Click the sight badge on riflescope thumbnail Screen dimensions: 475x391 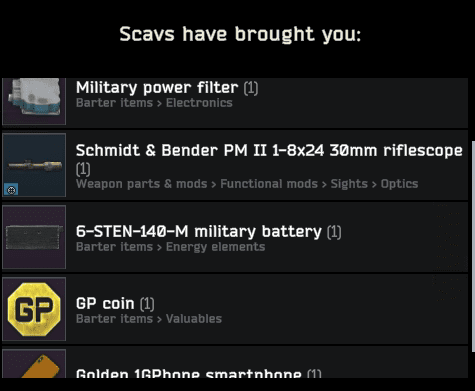tap(11, 190)
